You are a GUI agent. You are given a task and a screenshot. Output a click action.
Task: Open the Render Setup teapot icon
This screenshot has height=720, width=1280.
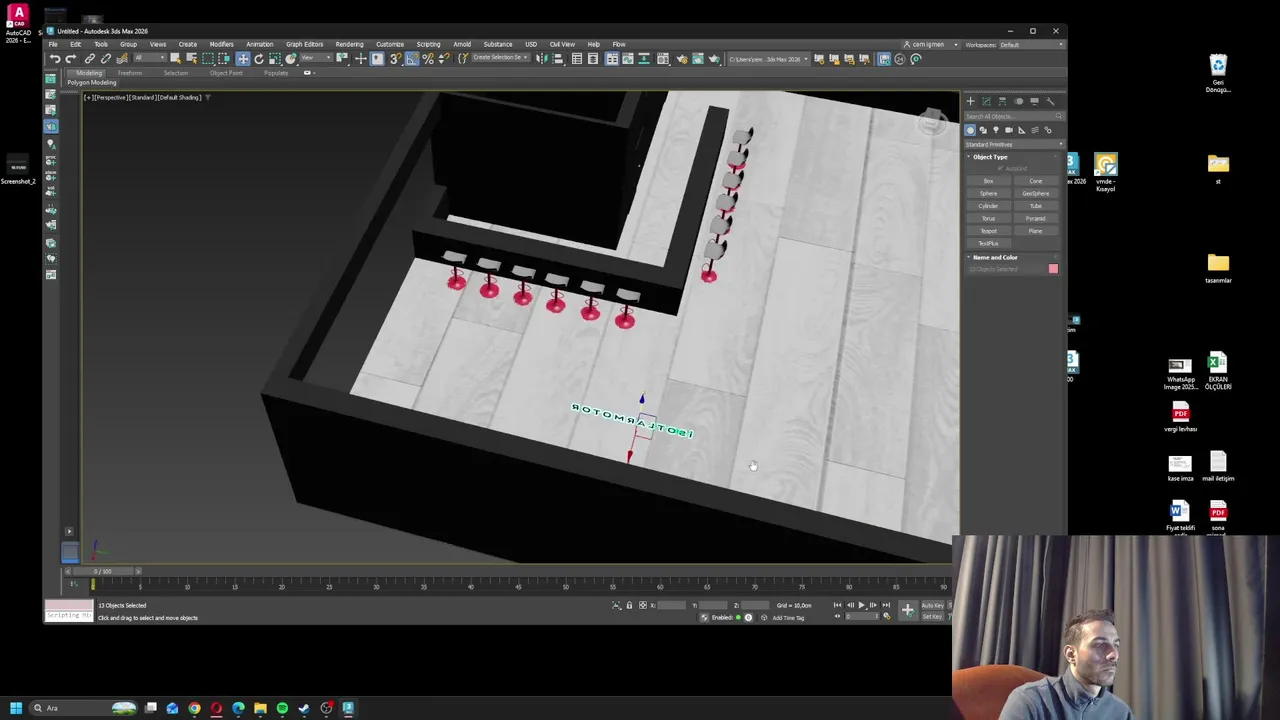point(682,58)
